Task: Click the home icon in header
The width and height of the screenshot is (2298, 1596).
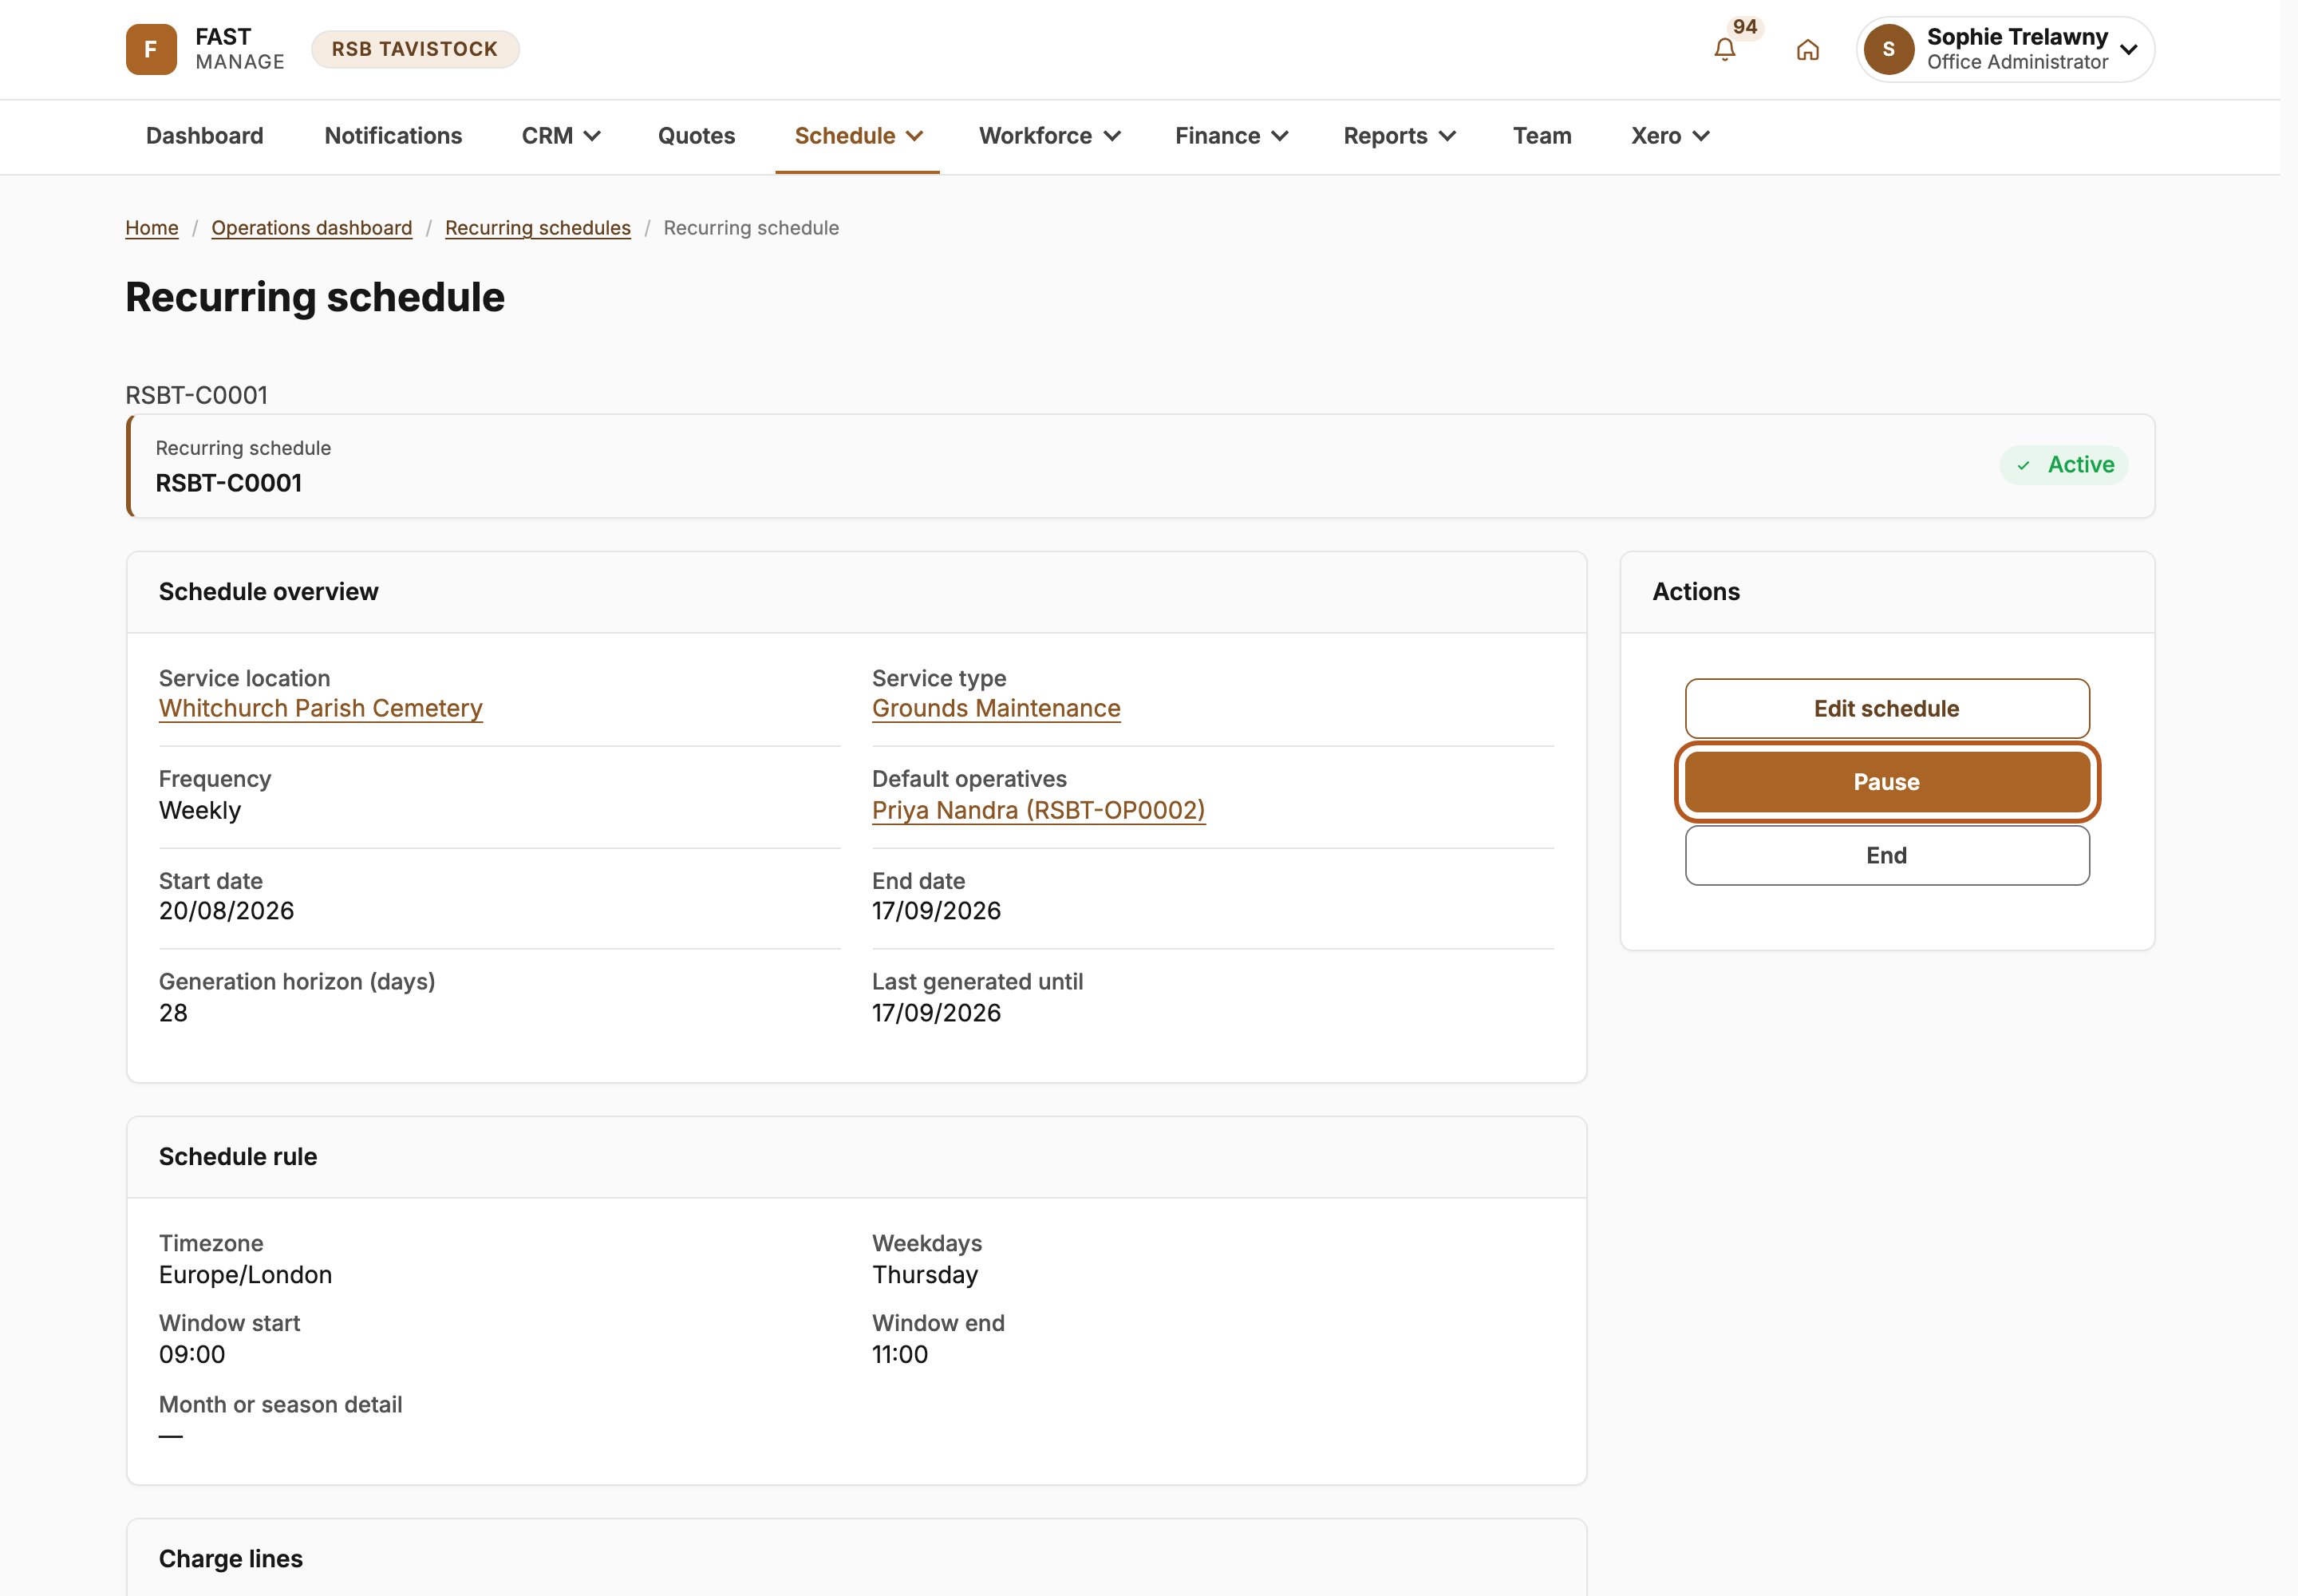Action: (1807, 49)
